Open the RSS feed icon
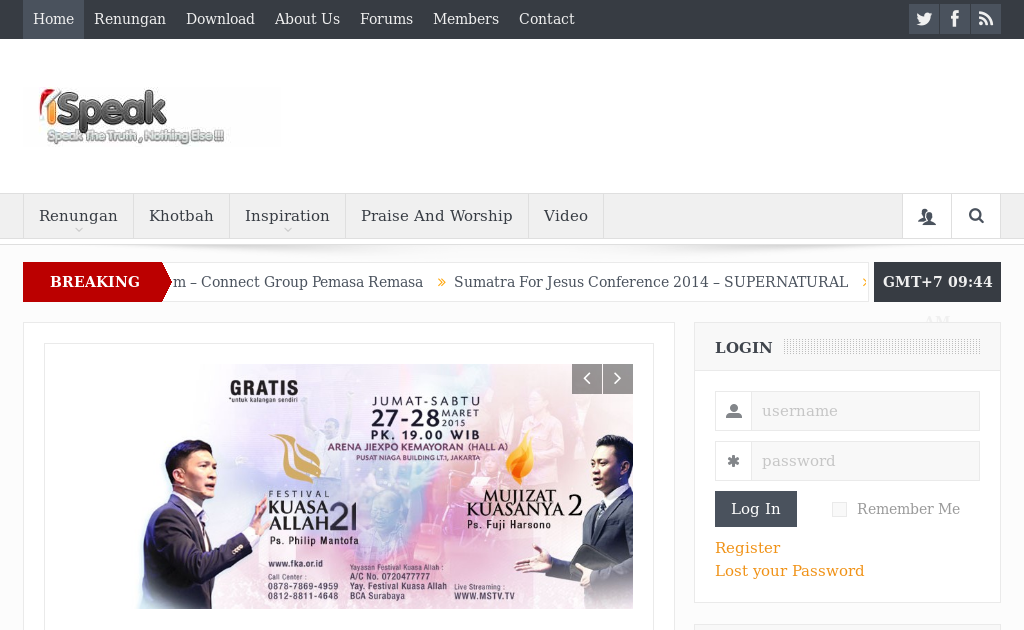The image size is (1024, 630). (985, 19)
